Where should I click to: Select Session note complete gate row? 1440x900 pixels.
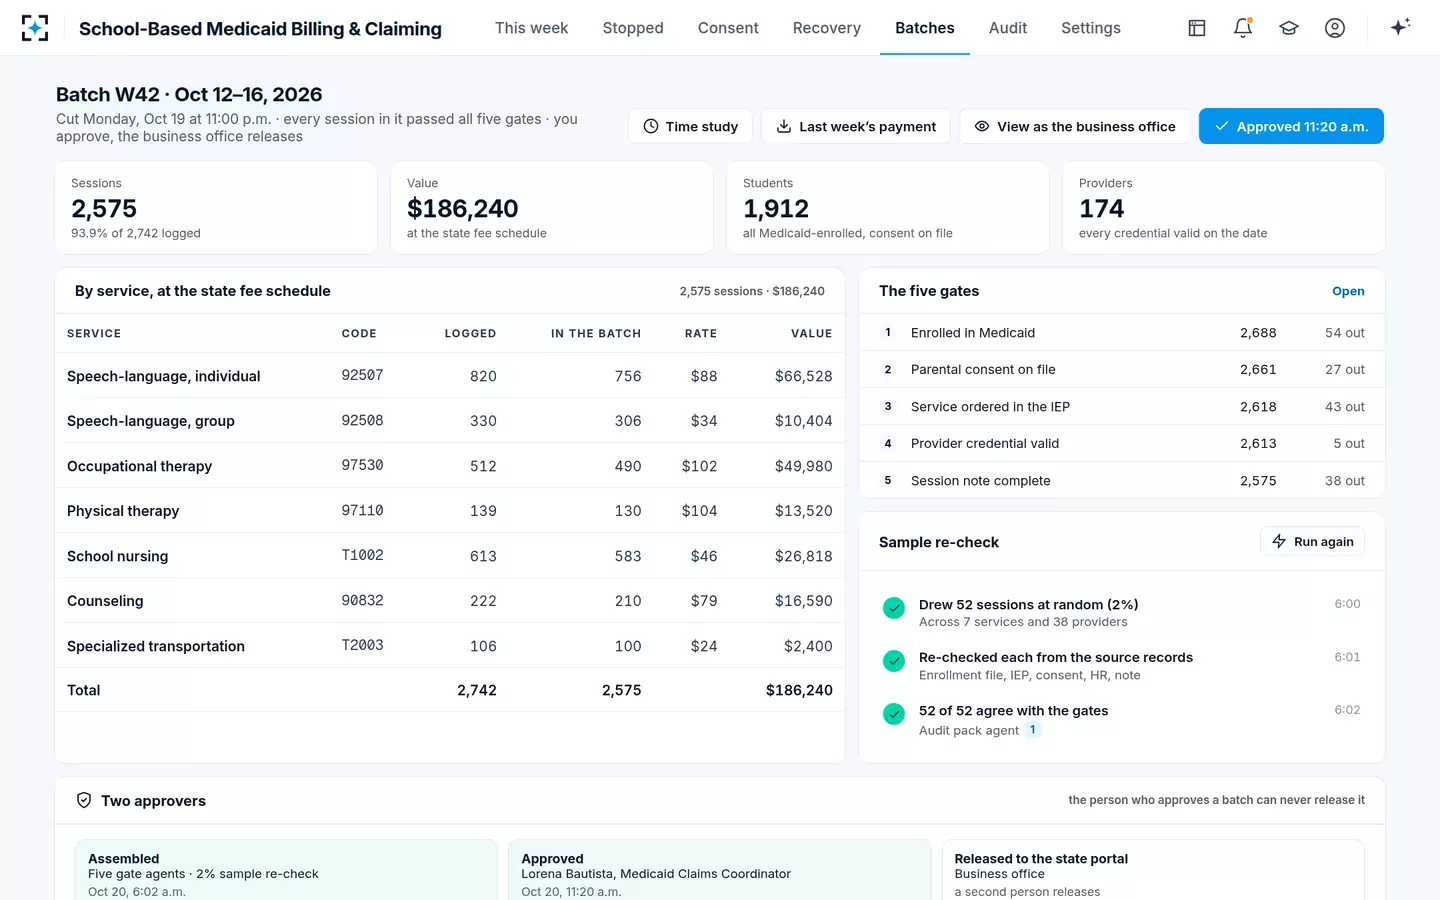tap(1122, 480)
